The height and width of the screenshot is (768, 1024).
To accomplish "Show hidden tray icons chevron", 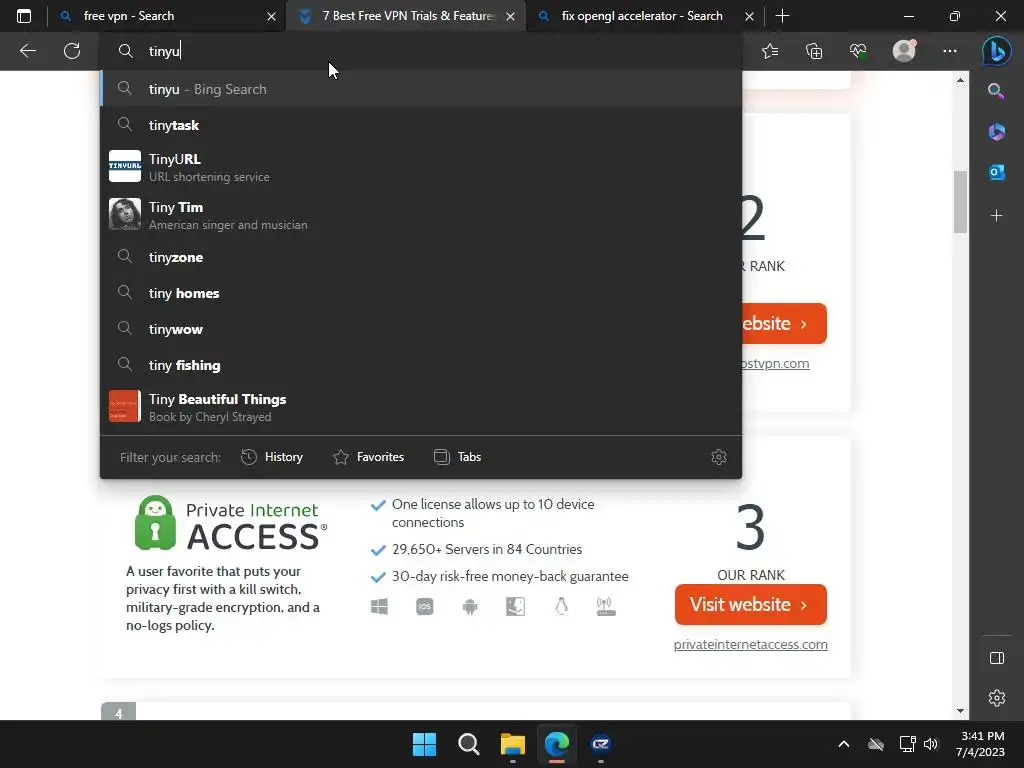I will coord(844,744).
